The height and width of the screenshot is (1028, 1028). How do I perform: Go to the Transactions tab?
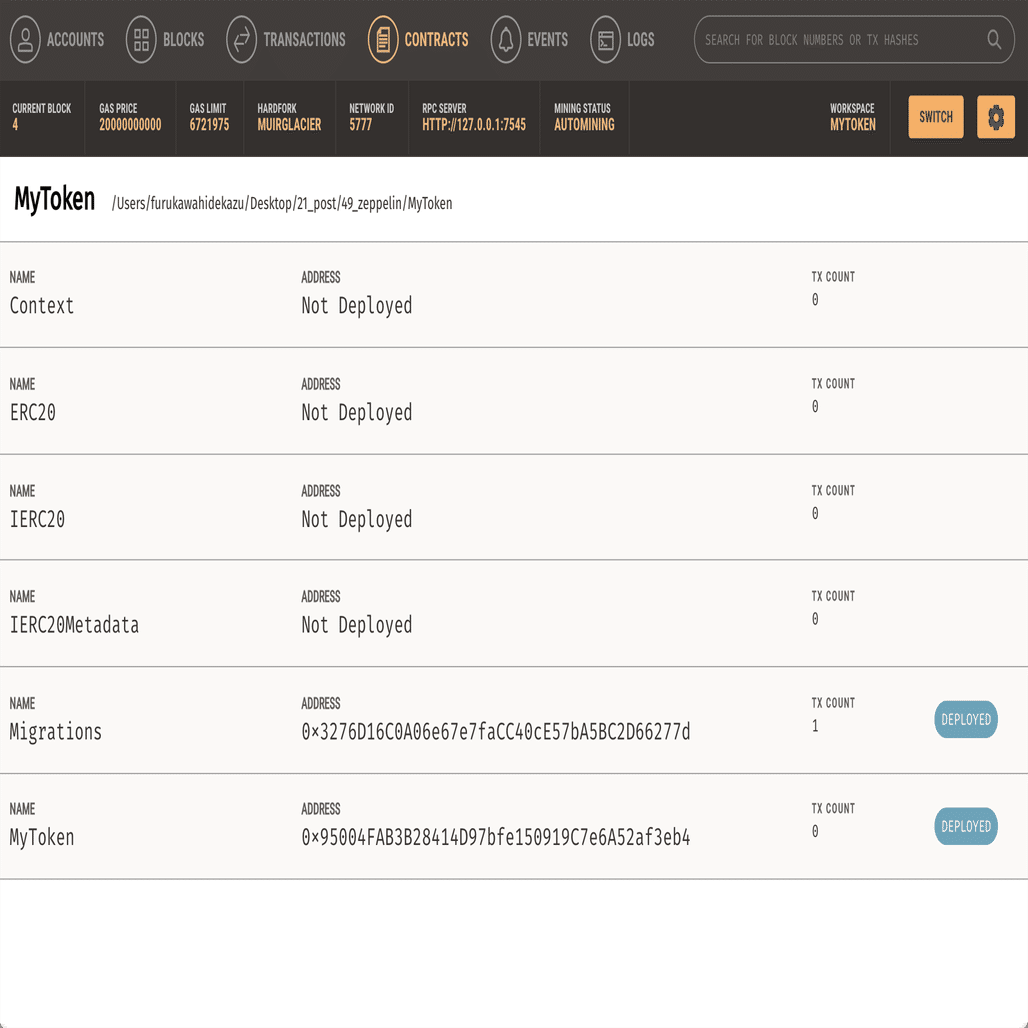[286, 39]
